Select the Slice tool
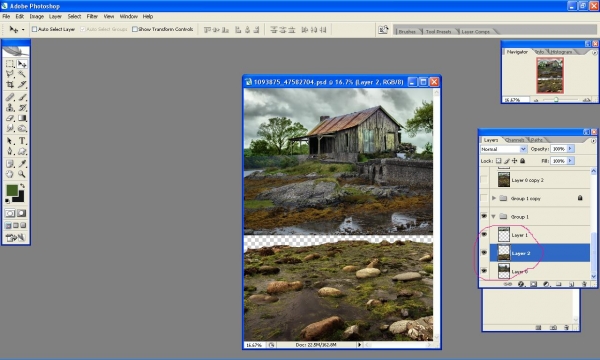This screenshot has width=600, height=360. pos(22,84)
